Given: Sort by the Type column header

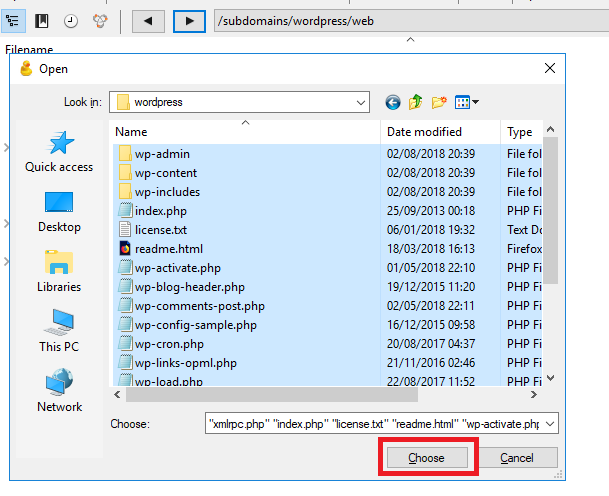Looking at the screenshot, I should pyautogui.click(x=522, y=132).
